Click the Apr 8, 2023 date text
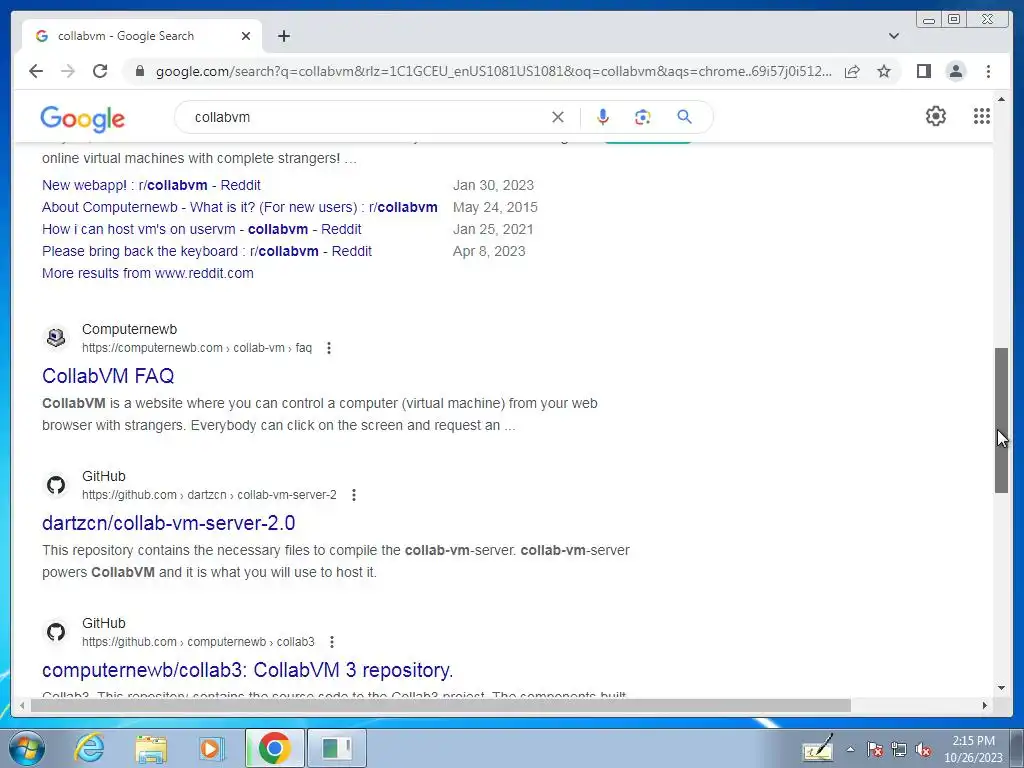Image resolution: width=1024 pixels, height=768 pixels. pos(489,251)
